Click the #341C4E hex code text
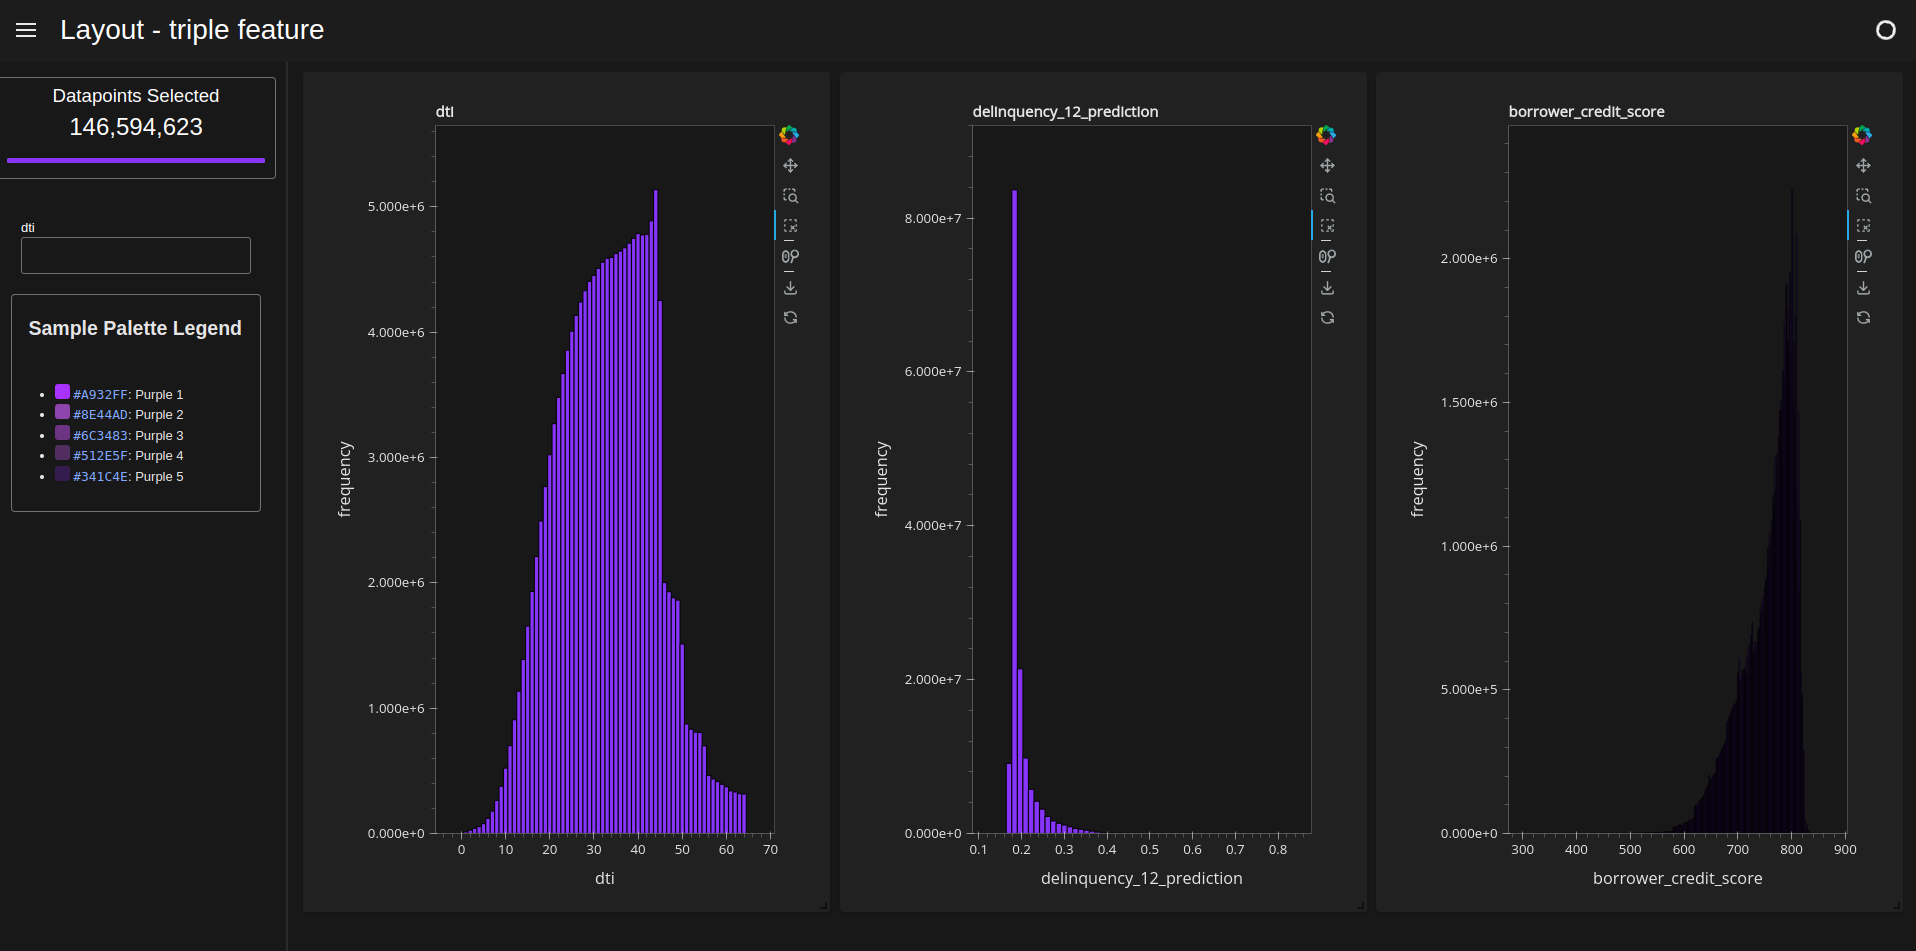 pyautogui.click(x=101, y=477)
